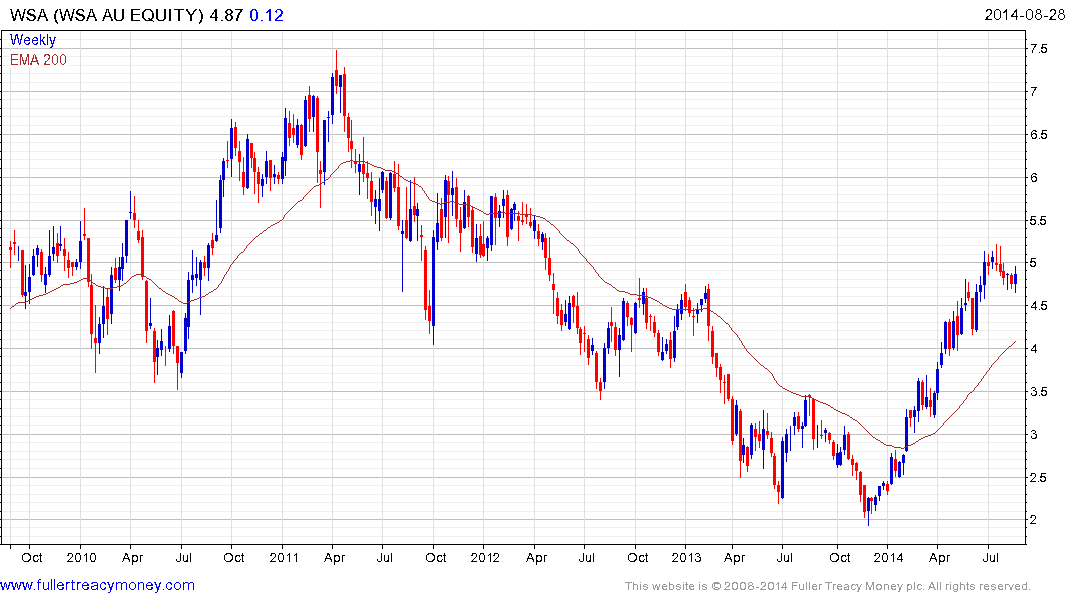
Task: Click the 2014 year axis label
Action: [888, 557]
